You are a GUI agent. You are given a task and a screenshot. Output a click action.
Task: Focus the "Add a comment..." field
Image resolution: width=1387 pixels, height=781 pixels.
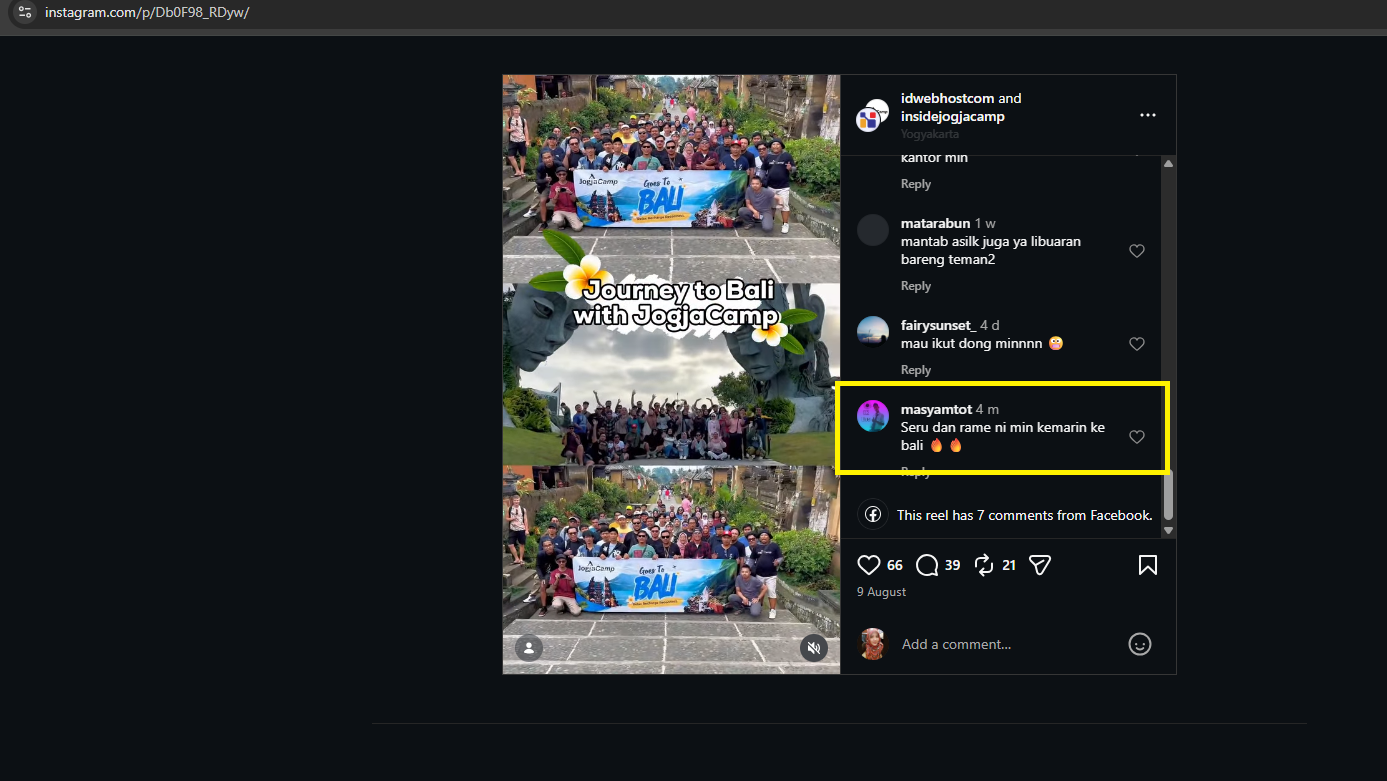[1008, 644]
